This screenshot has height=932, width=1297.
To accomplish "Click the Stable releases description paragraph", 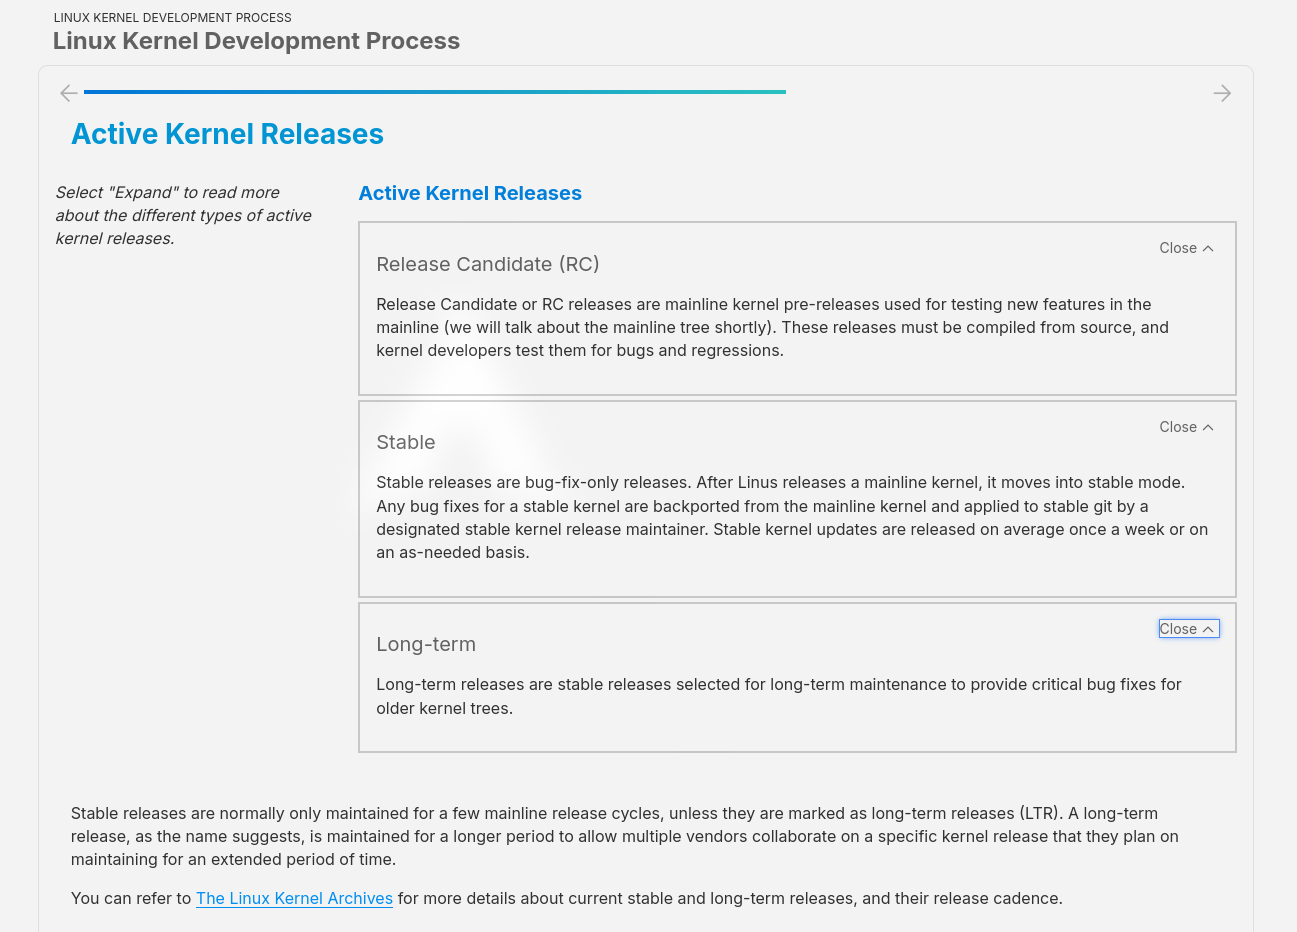I will tap(792, 517).
